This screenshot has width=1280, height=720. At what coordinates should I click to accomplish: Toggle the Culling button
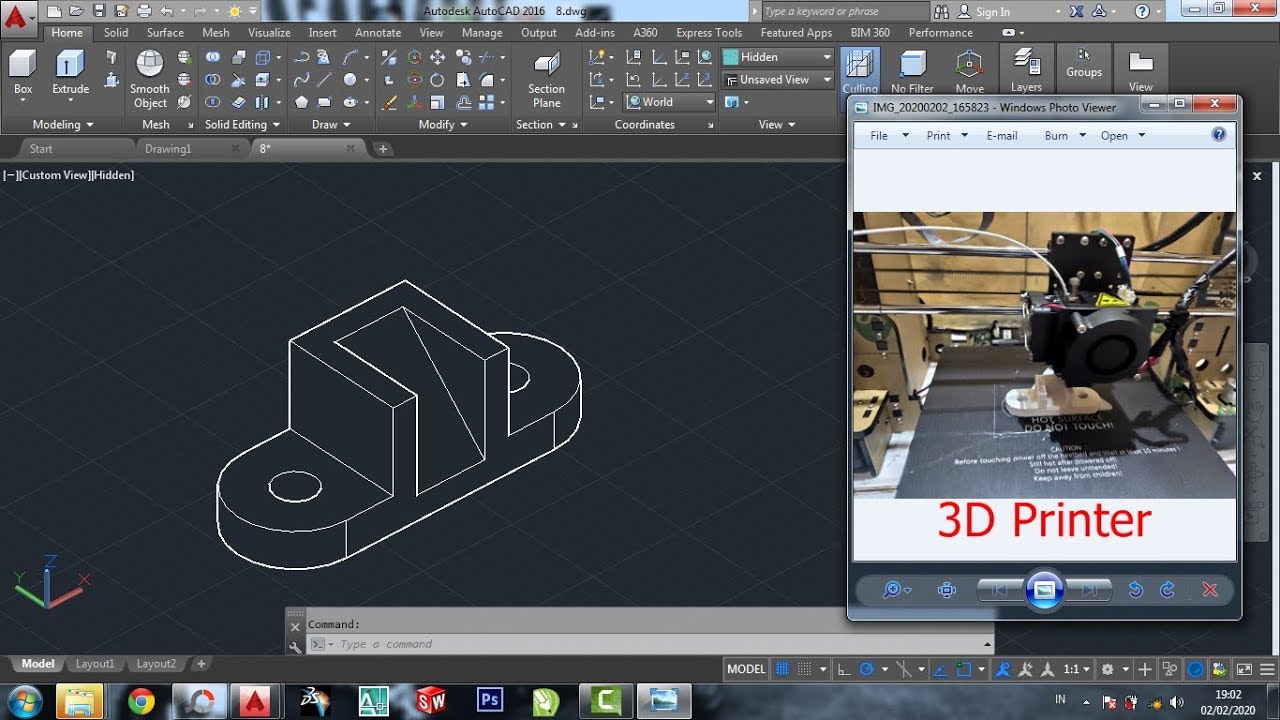click(x=859, y=72)
